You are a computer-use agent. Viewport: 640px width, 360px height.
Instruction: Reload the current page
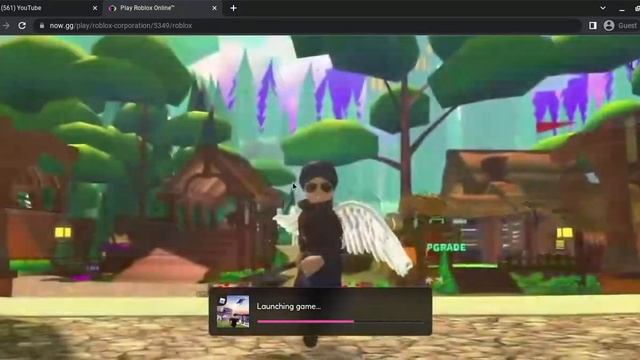pos(22,26)
